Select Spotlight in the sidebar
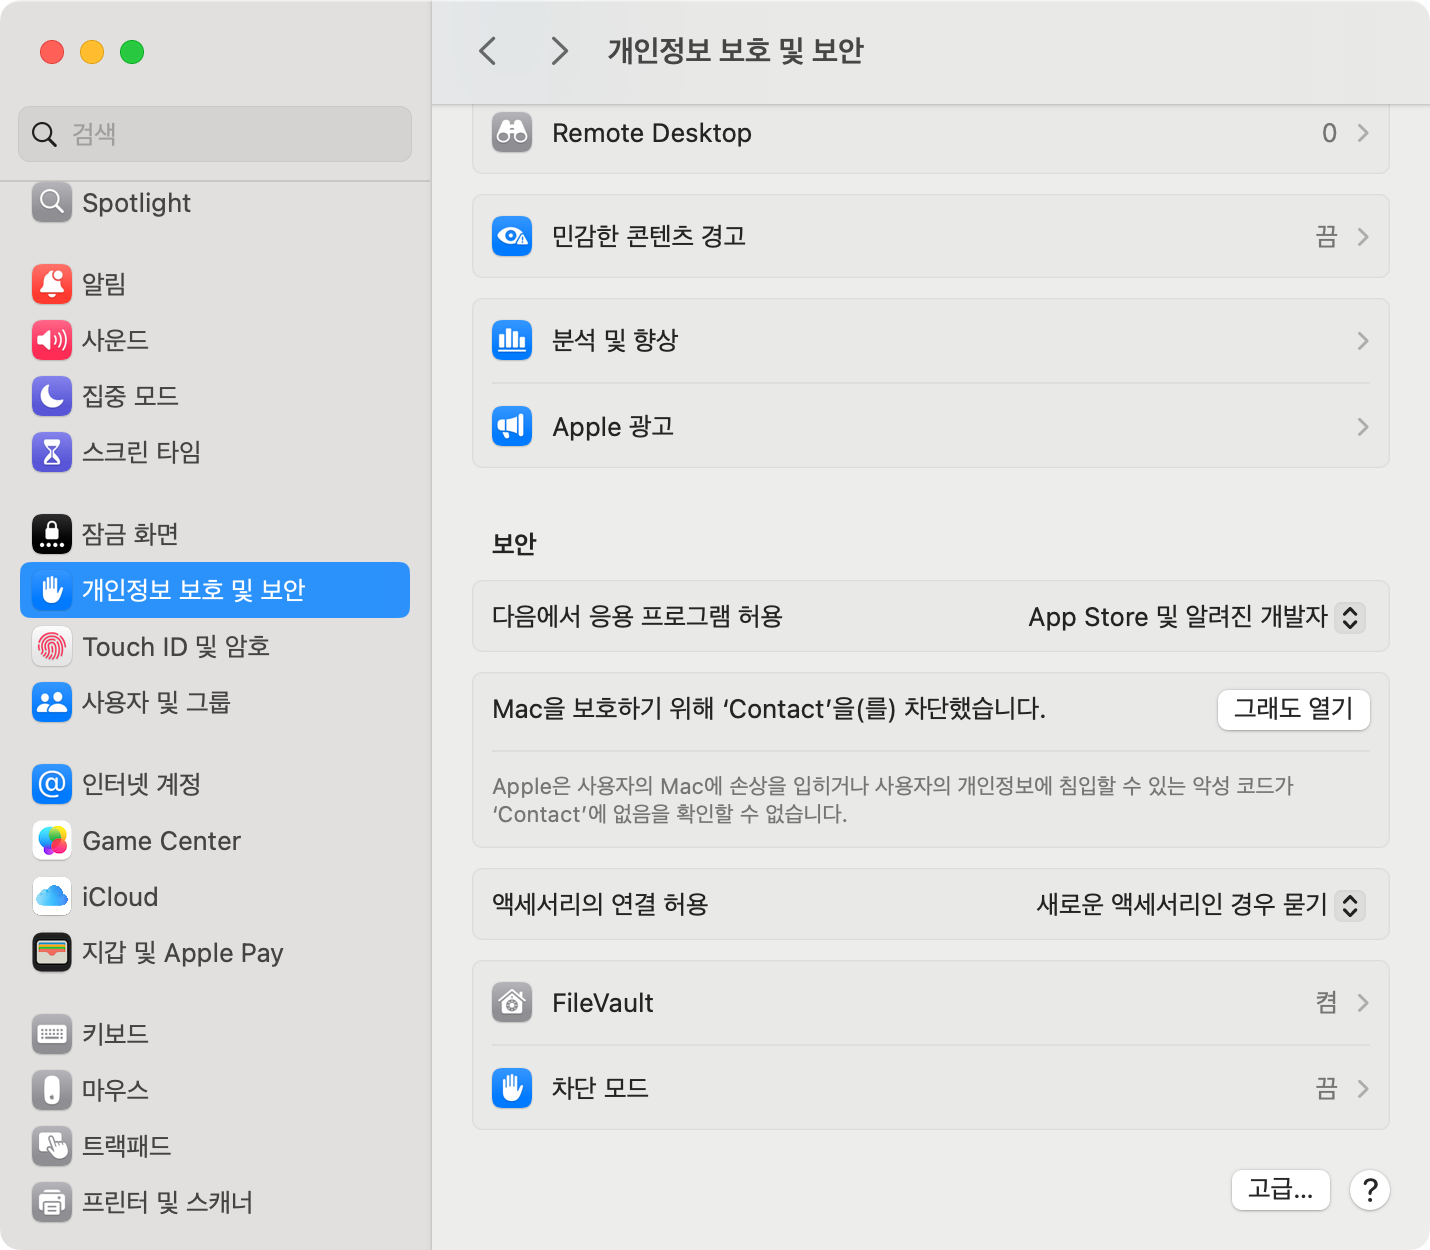 [215, 202]
